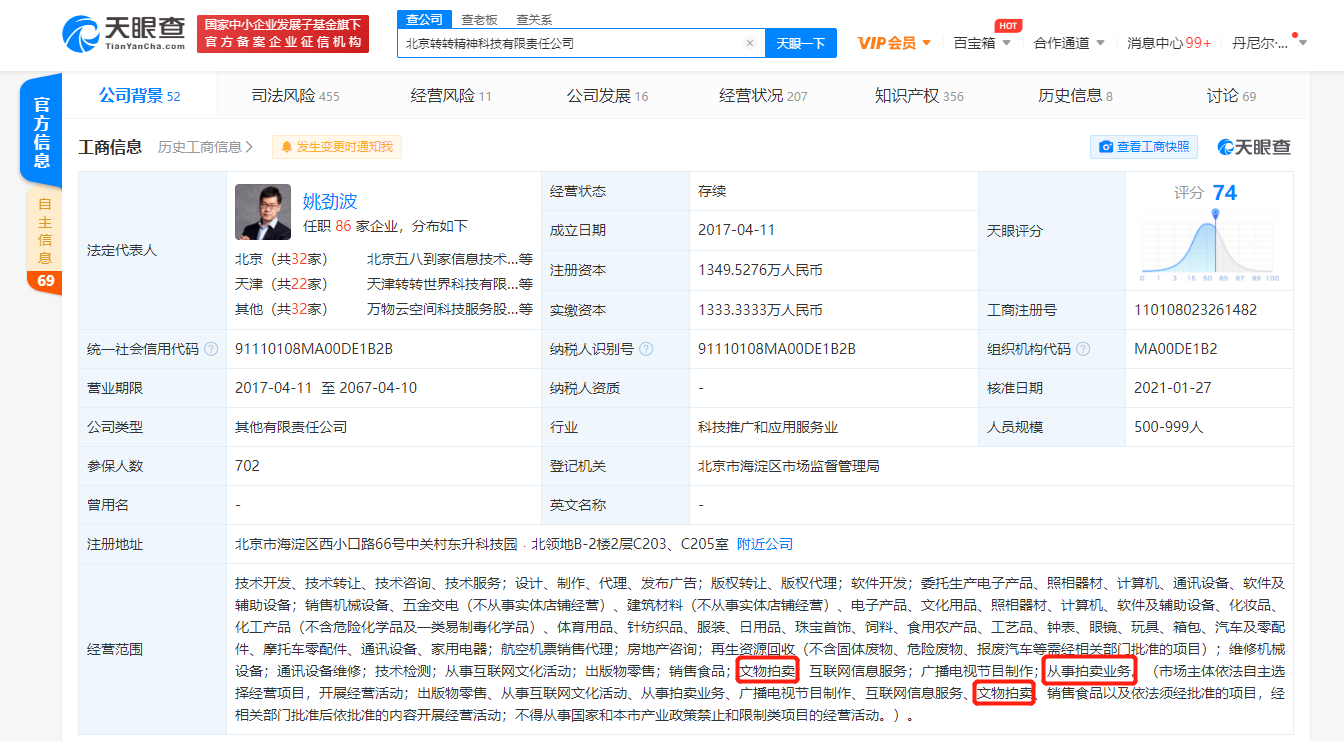This screenshot has width=1344, height=741.
Task: Open the 附近公司 link
Action: (x=764, y=544)
